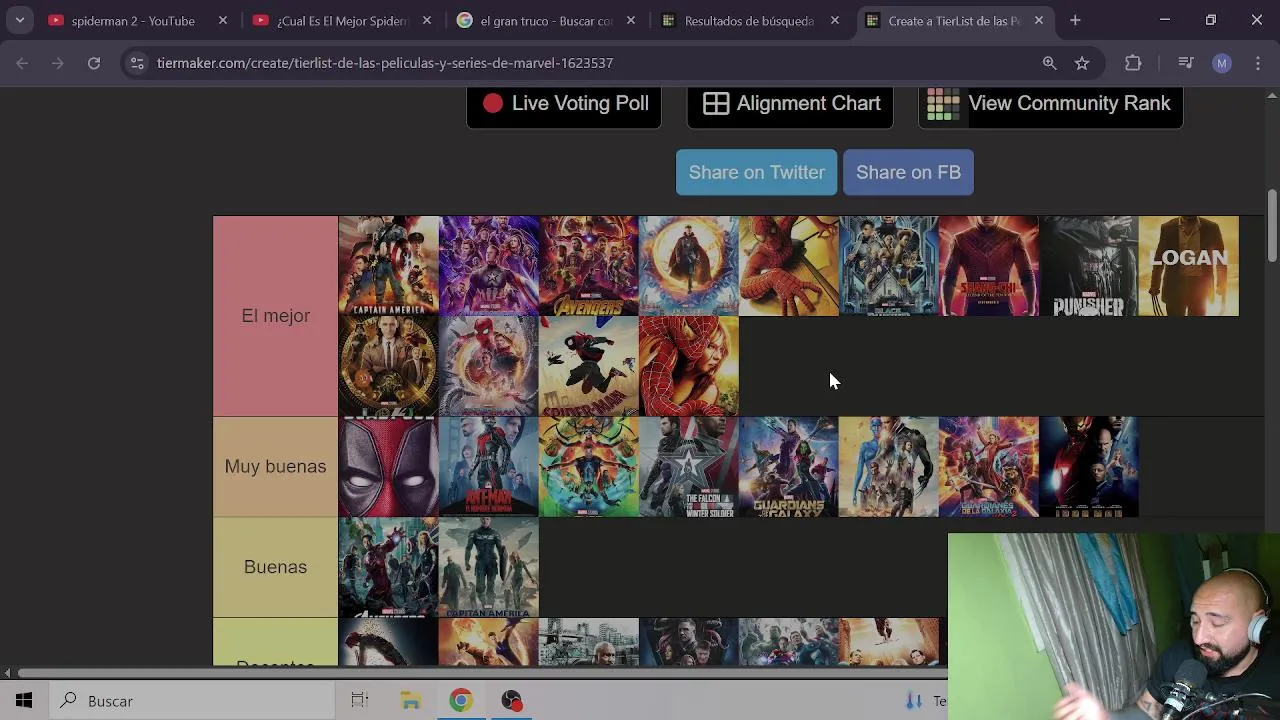
Task: Open View Community Rank
Action: (x=1051, y=104)
